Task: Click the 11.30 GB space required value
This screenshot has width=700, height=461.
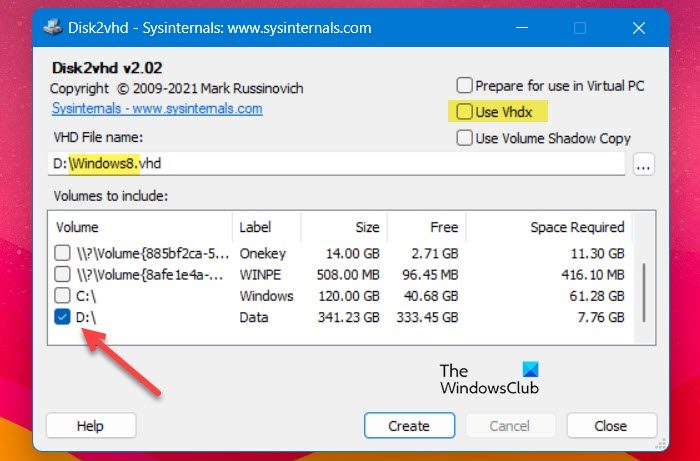Action: 597,253
